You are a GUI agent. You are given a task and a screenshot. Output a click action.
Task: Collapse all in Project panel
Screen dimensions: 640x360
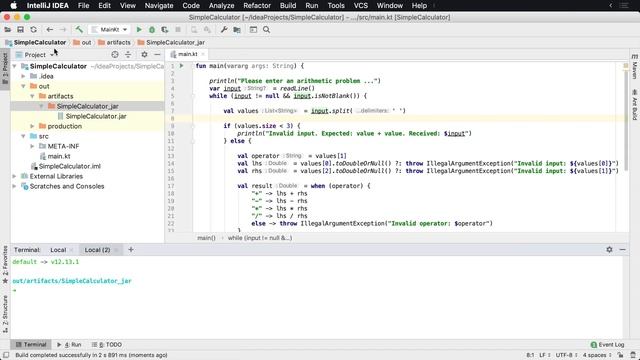coord(128,55)
